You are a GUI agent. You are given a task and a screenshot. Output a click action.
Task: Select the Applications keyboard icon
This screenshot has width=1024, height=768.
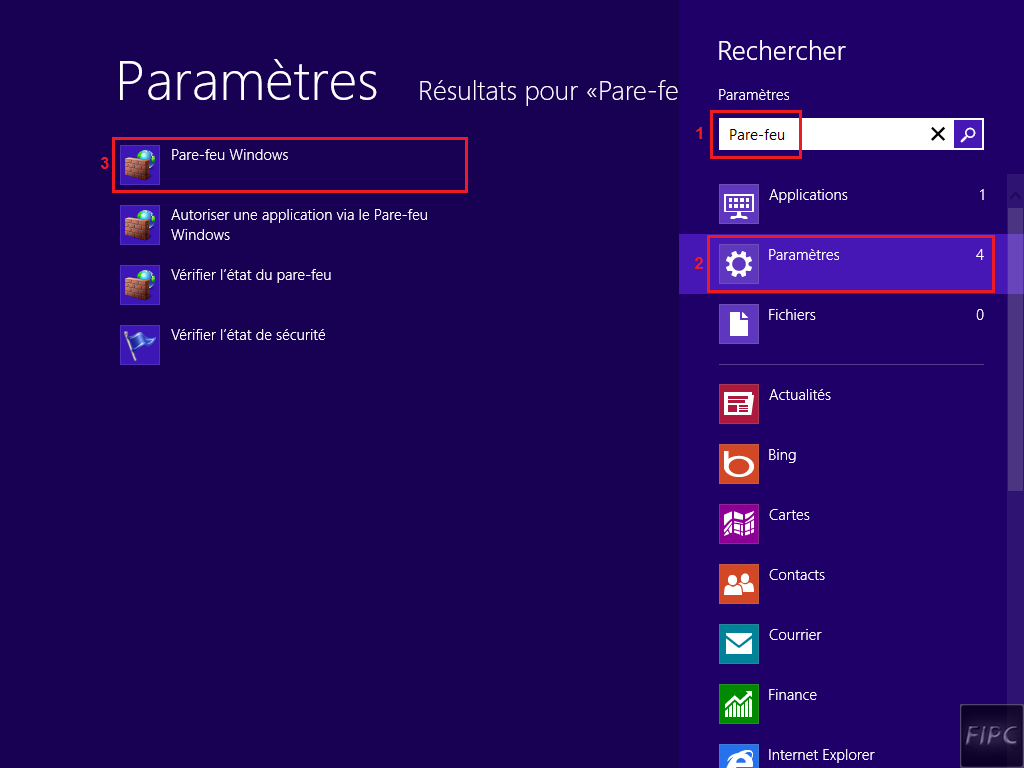pyautogui.click(x=739, y=204)
